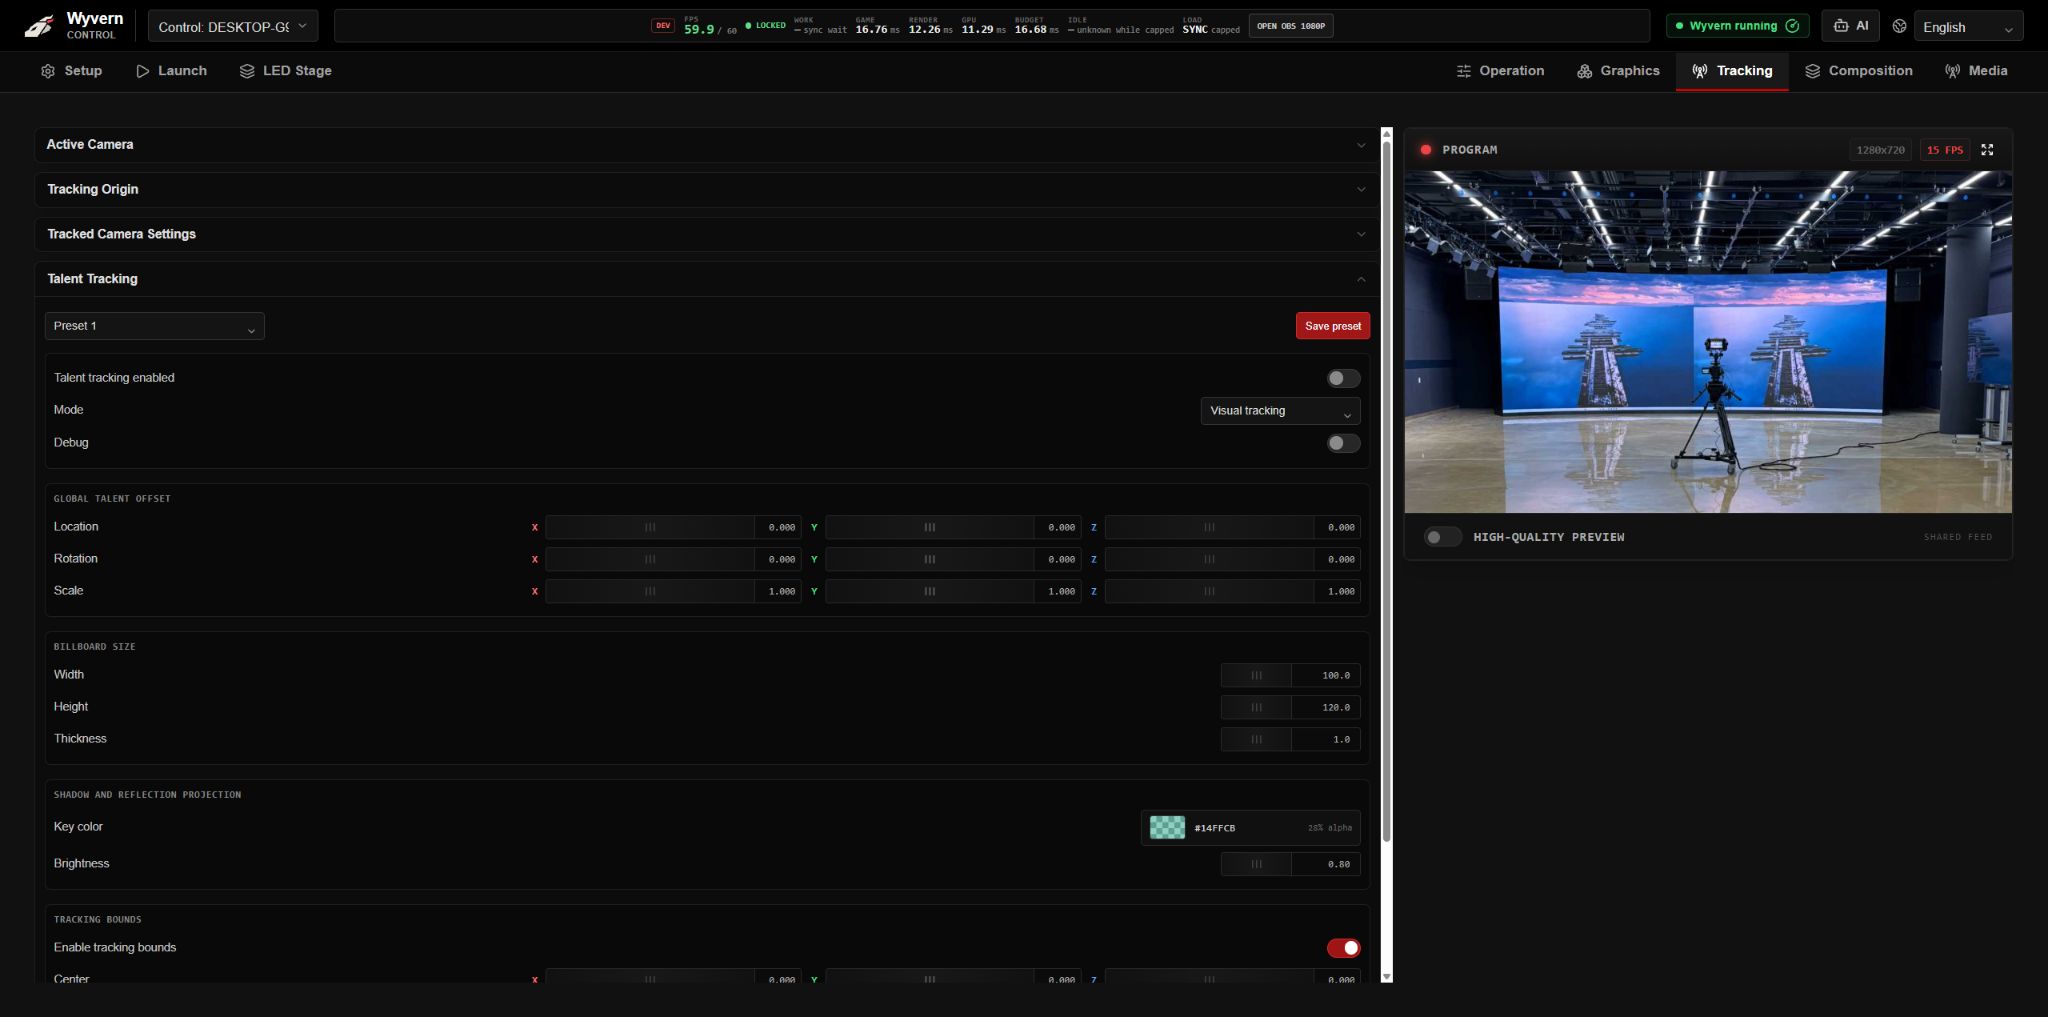Open the Control DESKTOP device dropdown
Viewport: 2048px width, 1017px height.
pos(233,26)
